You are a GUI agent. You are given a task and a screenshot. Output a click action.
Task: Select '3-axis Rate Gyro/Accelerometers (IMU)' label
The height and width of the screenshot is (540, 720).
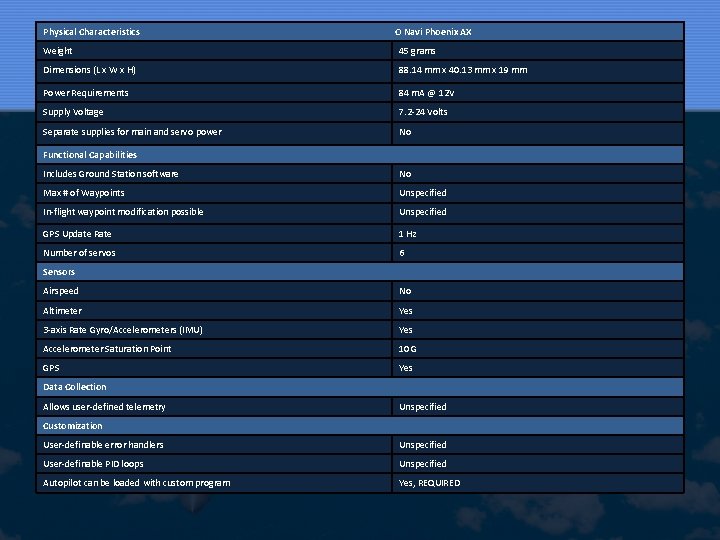click(123, 330)
